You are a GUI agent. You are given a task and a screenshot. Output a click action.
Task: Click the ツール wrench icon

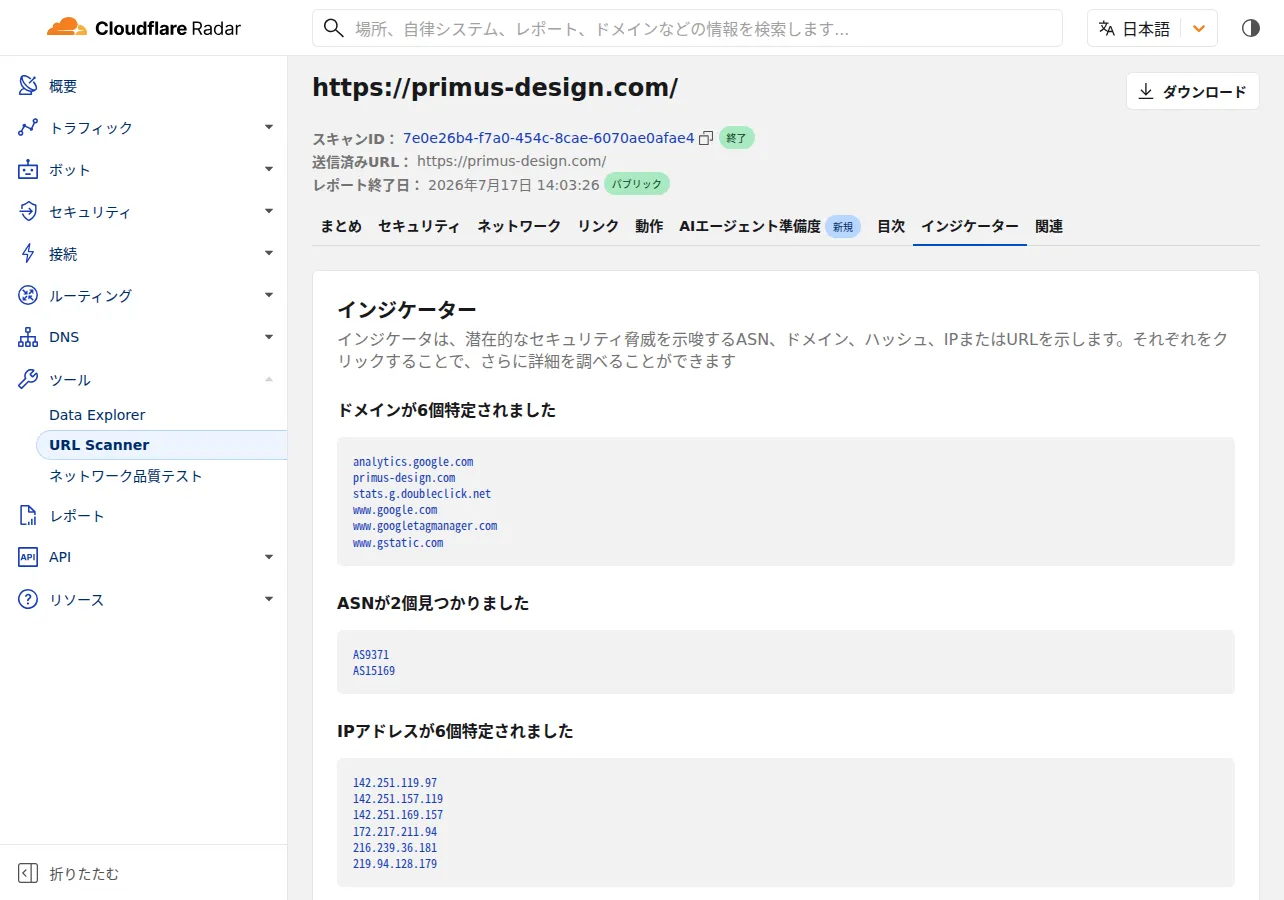pos(28,380)
